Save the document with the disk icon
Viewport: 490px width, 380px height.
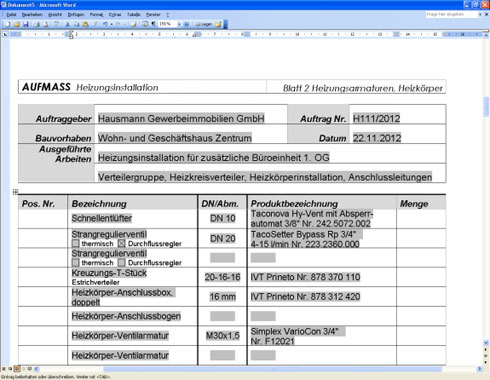[26, 24]
